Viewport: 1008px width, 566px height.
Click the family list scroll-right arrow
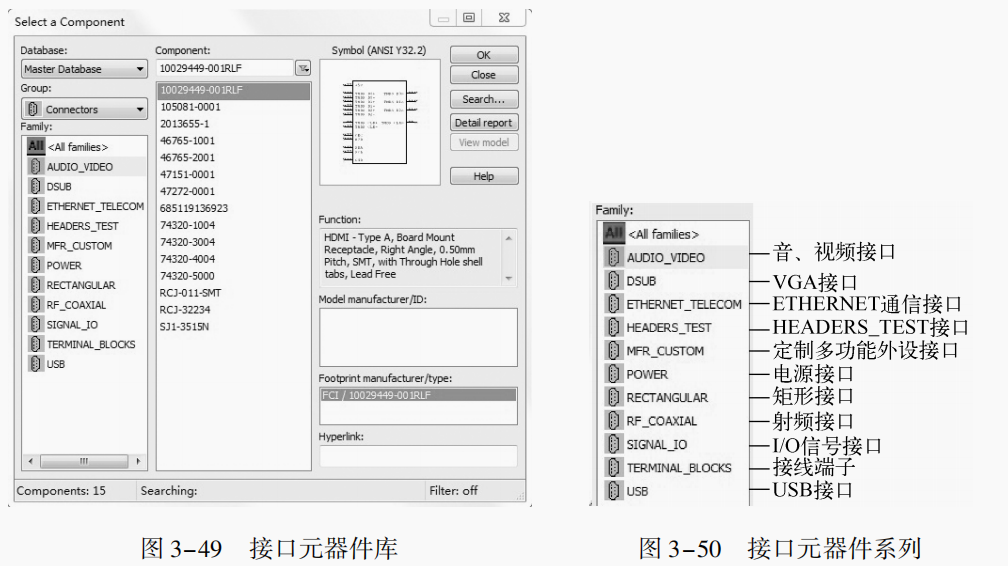138,461
